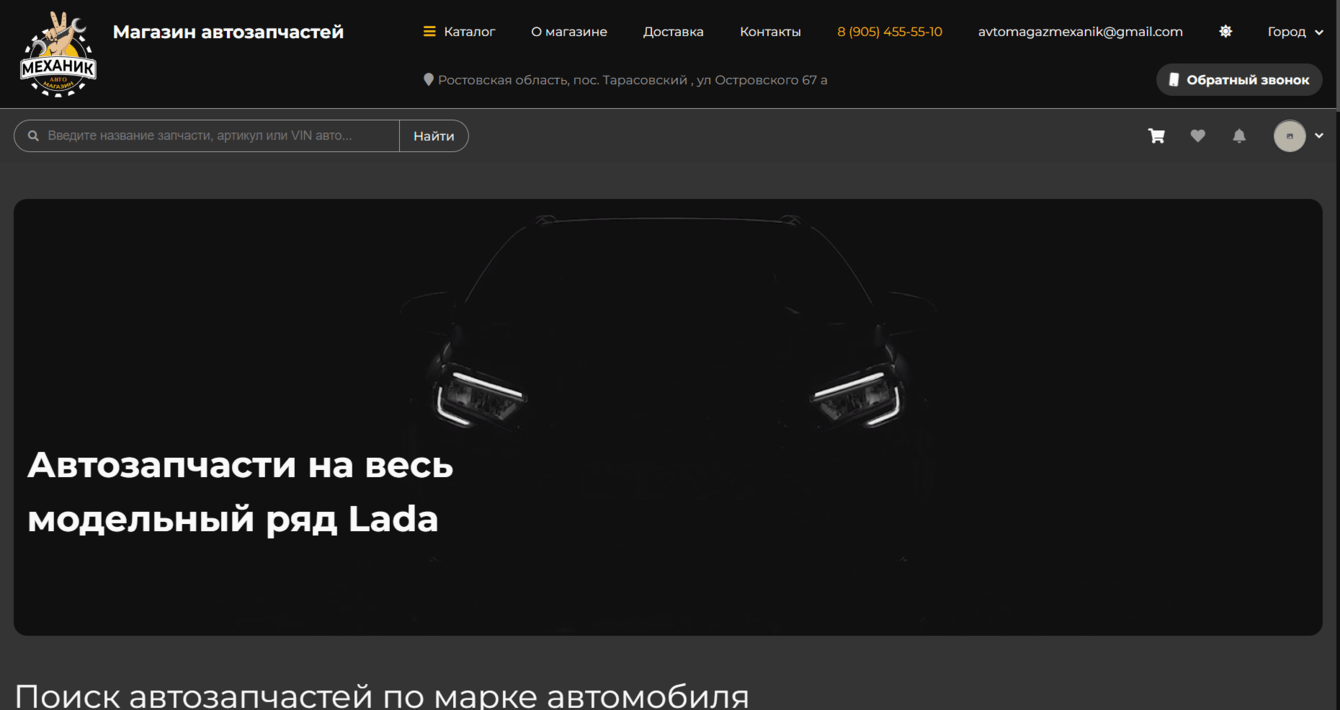Image resolution: width=1340 pixels, height=710 pixels.
Task: Click the store address Ростовская область text
Action: [x=632, y=80]
